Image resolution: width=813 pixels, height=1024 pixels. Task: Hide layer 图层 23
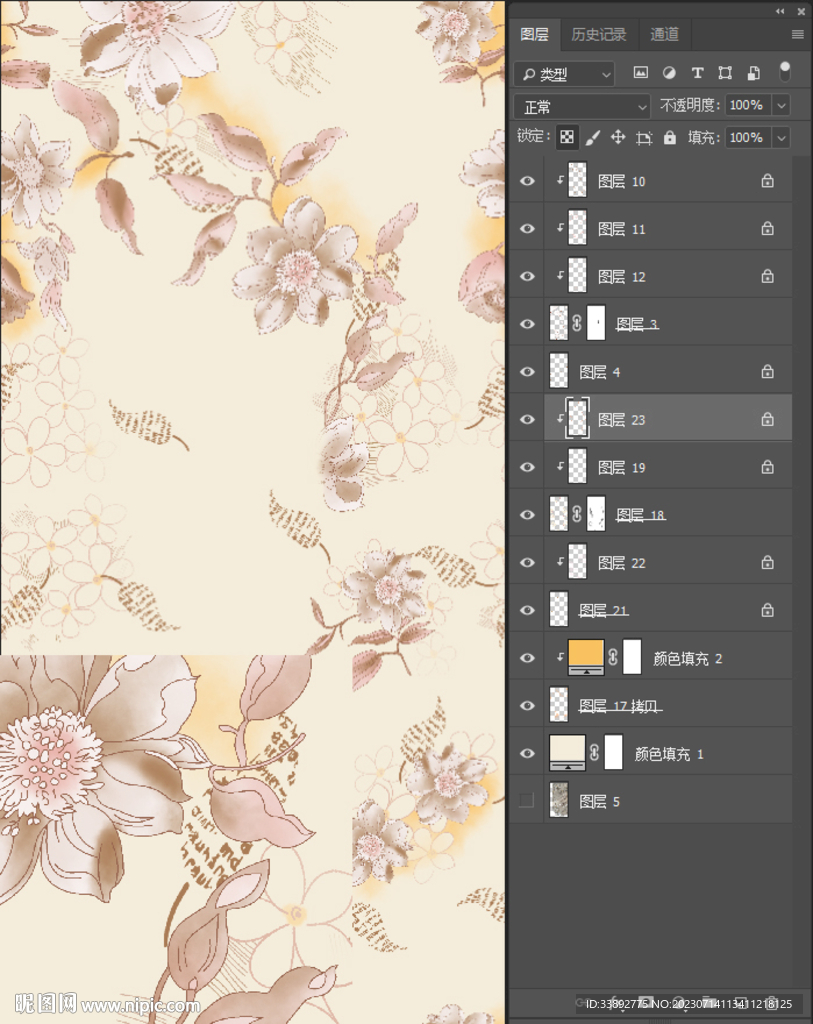[x=528, y=420]
